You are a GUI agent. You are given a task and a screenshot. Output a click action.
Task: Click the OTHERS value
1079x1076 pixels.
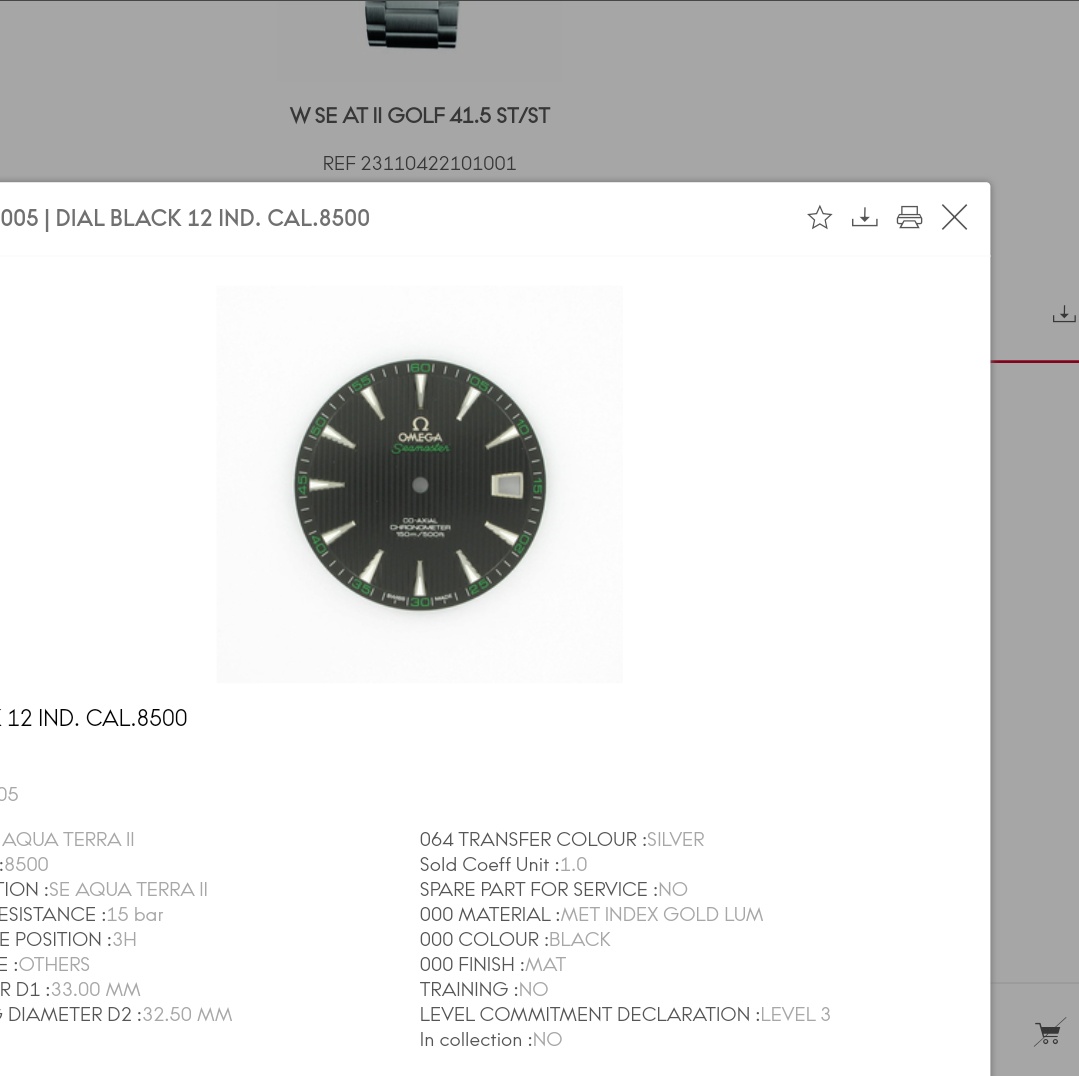(x=54, y=965)
